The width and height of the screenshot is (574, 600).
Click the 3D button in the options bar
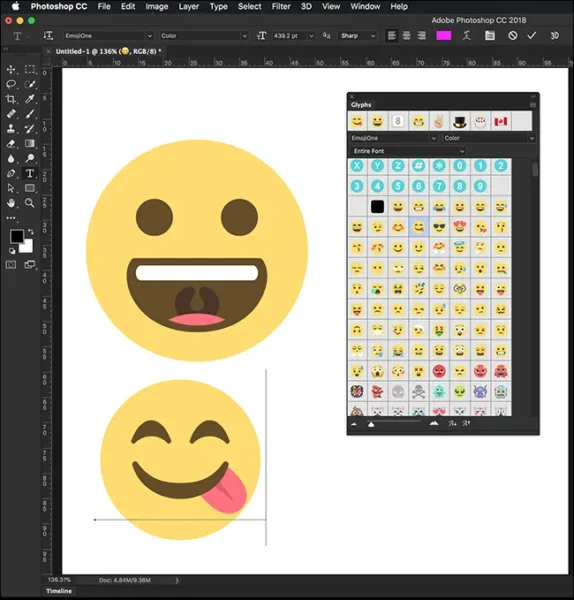[x=554, y=36]
